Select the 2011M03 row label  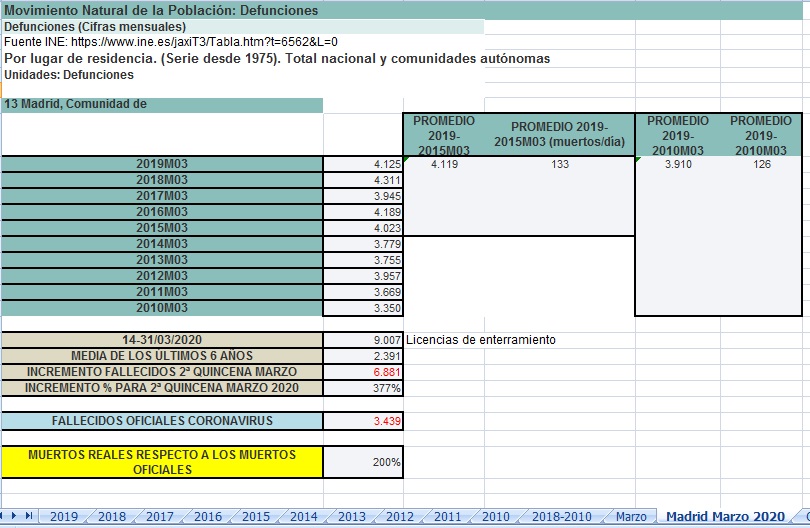pyautogui.click(x=162, y=292)
